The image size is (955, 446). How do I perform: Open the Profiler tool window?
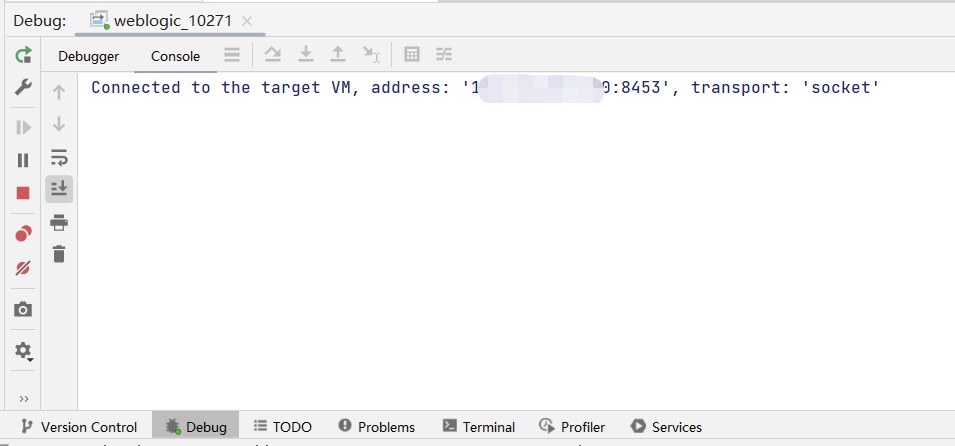coord(572,427)
